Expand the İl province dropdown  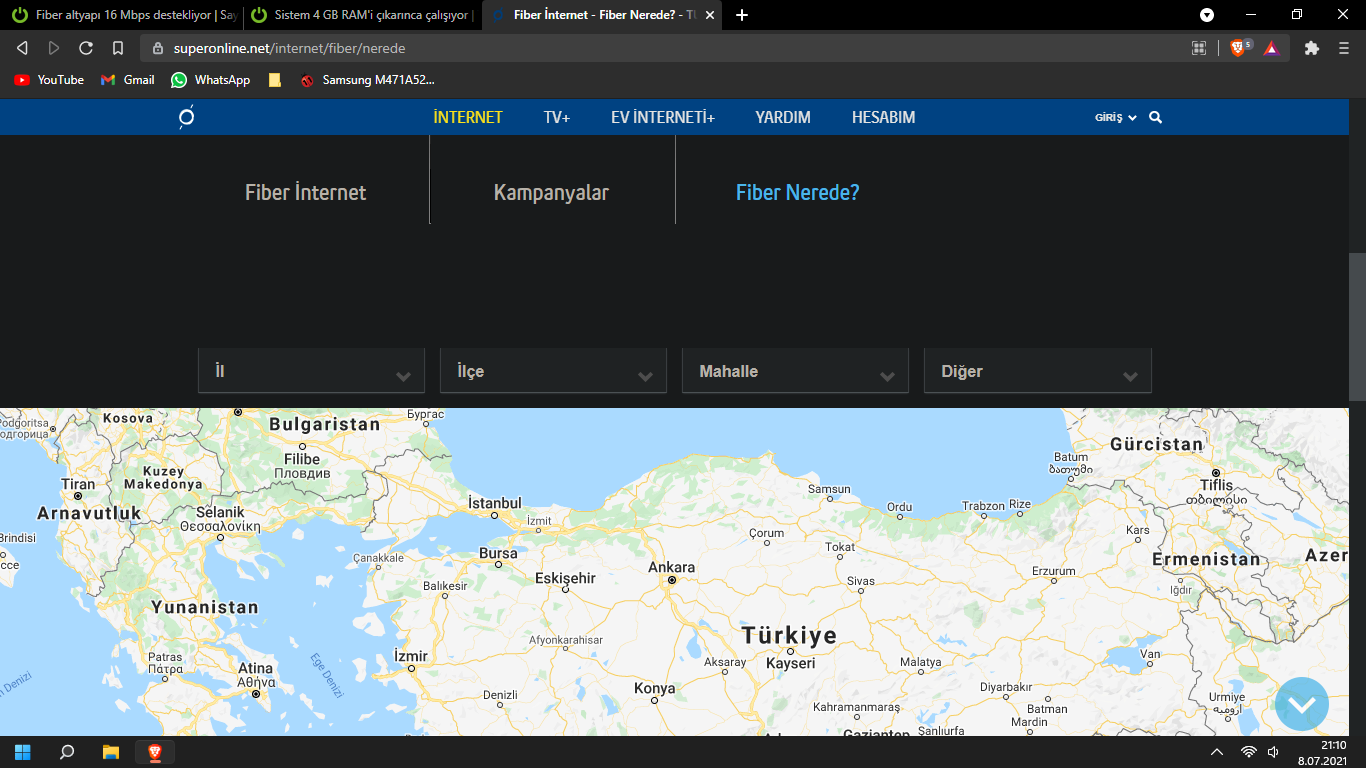(x=312, y=371)
